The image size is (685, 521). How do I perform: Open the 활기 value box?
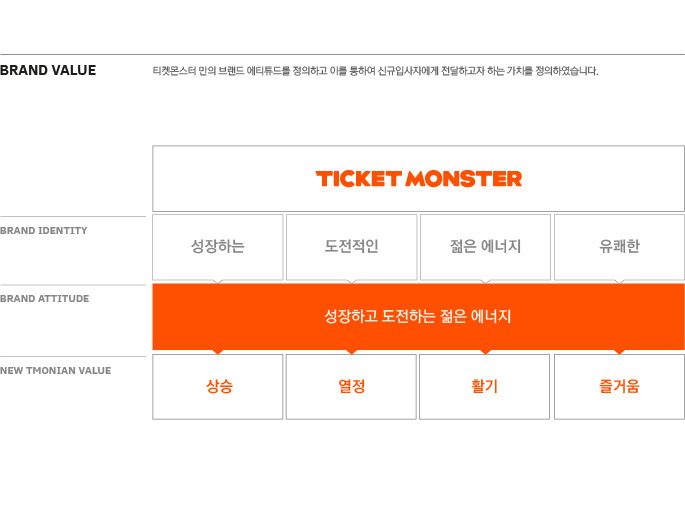tap(484, 387)
